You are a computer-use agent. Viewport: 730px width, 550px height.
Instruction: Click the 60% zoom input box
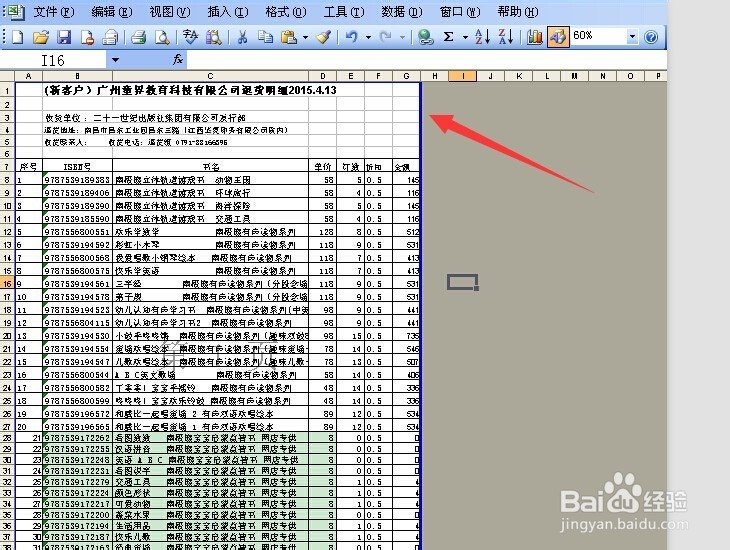tap(598, 36)
